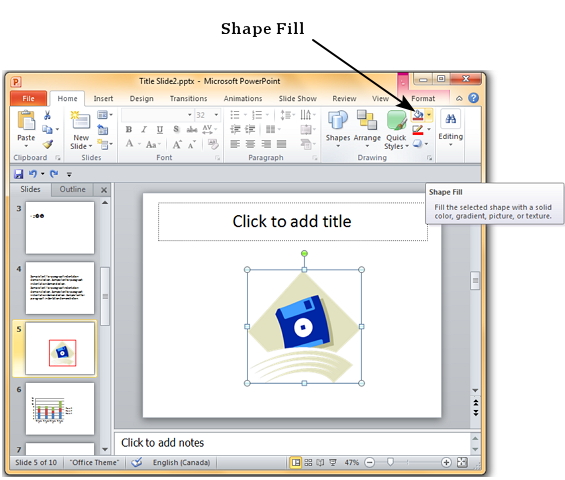Viewport: 565px width, 480px height.
Task: Select slide 3 thumbnail
Action: point(60,227)
